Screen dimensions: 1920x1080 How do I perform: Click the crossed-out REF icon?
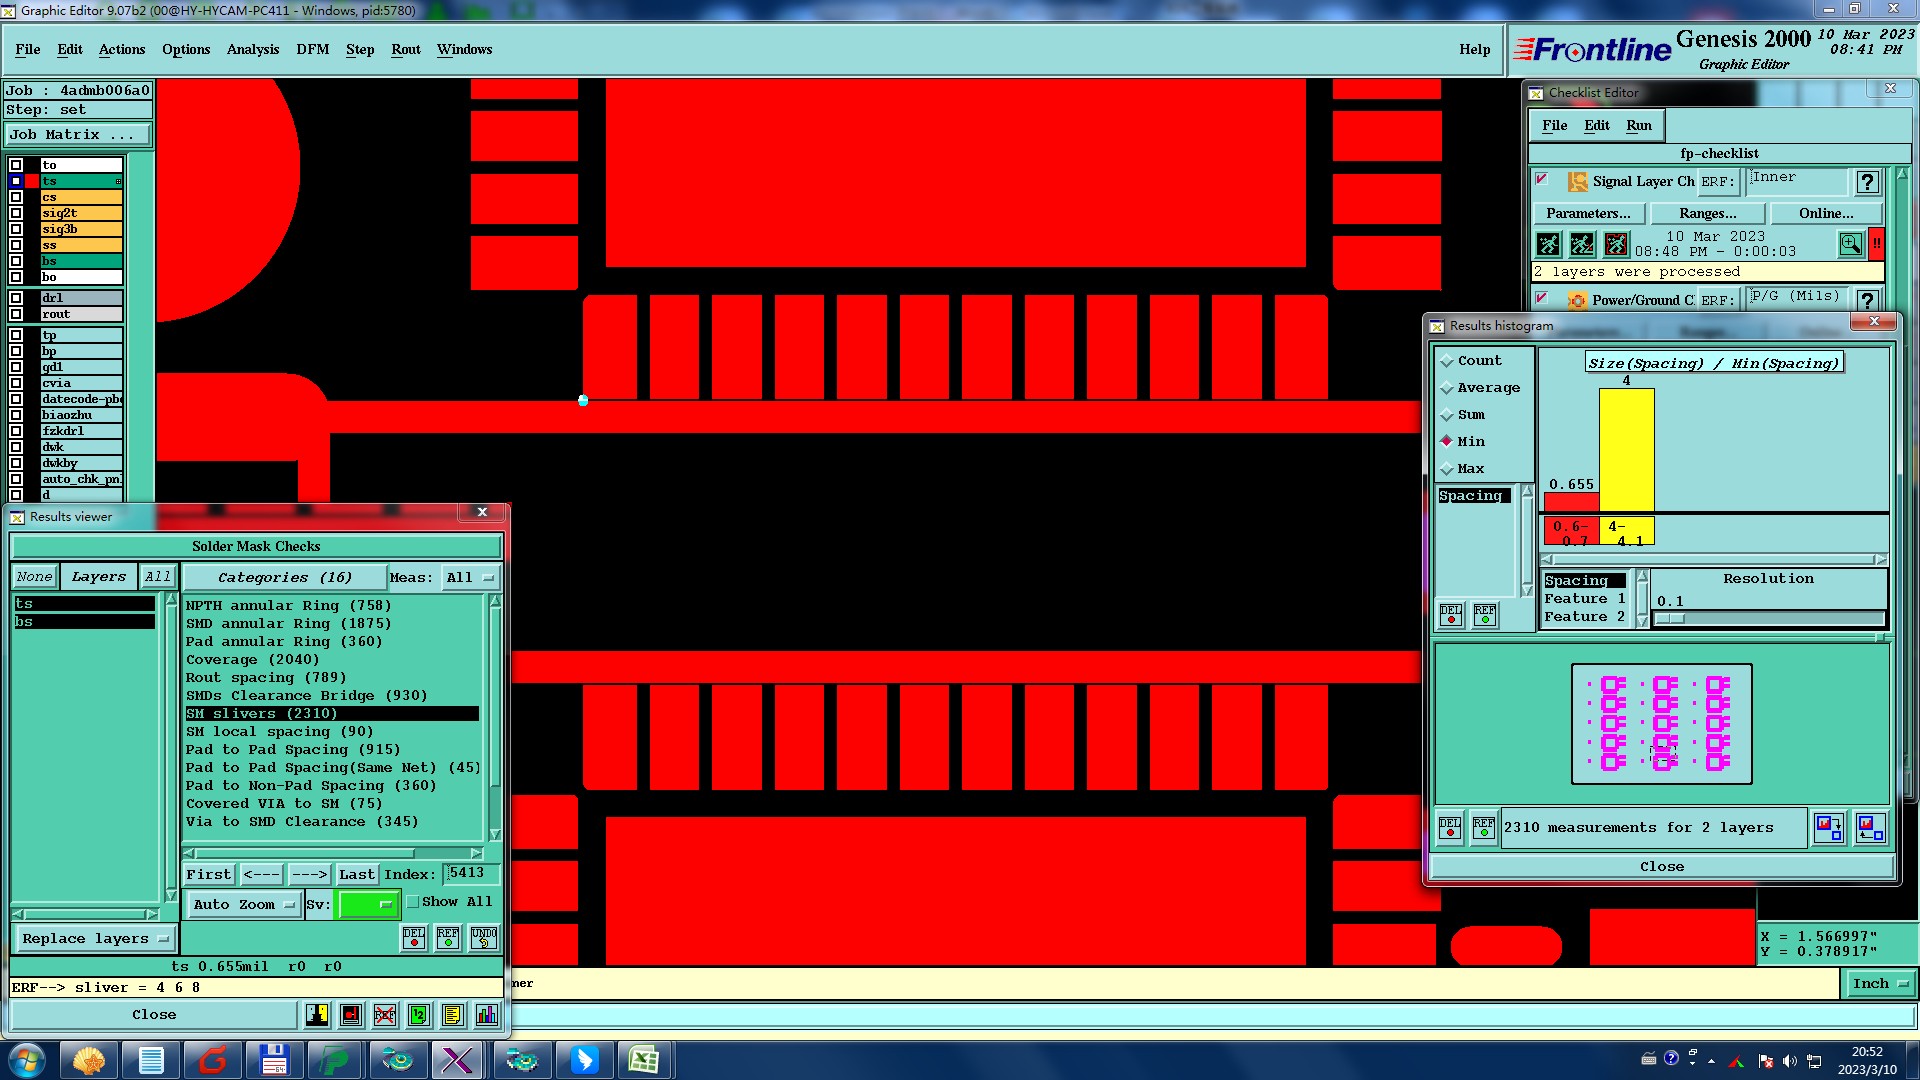coord(385,1015)
